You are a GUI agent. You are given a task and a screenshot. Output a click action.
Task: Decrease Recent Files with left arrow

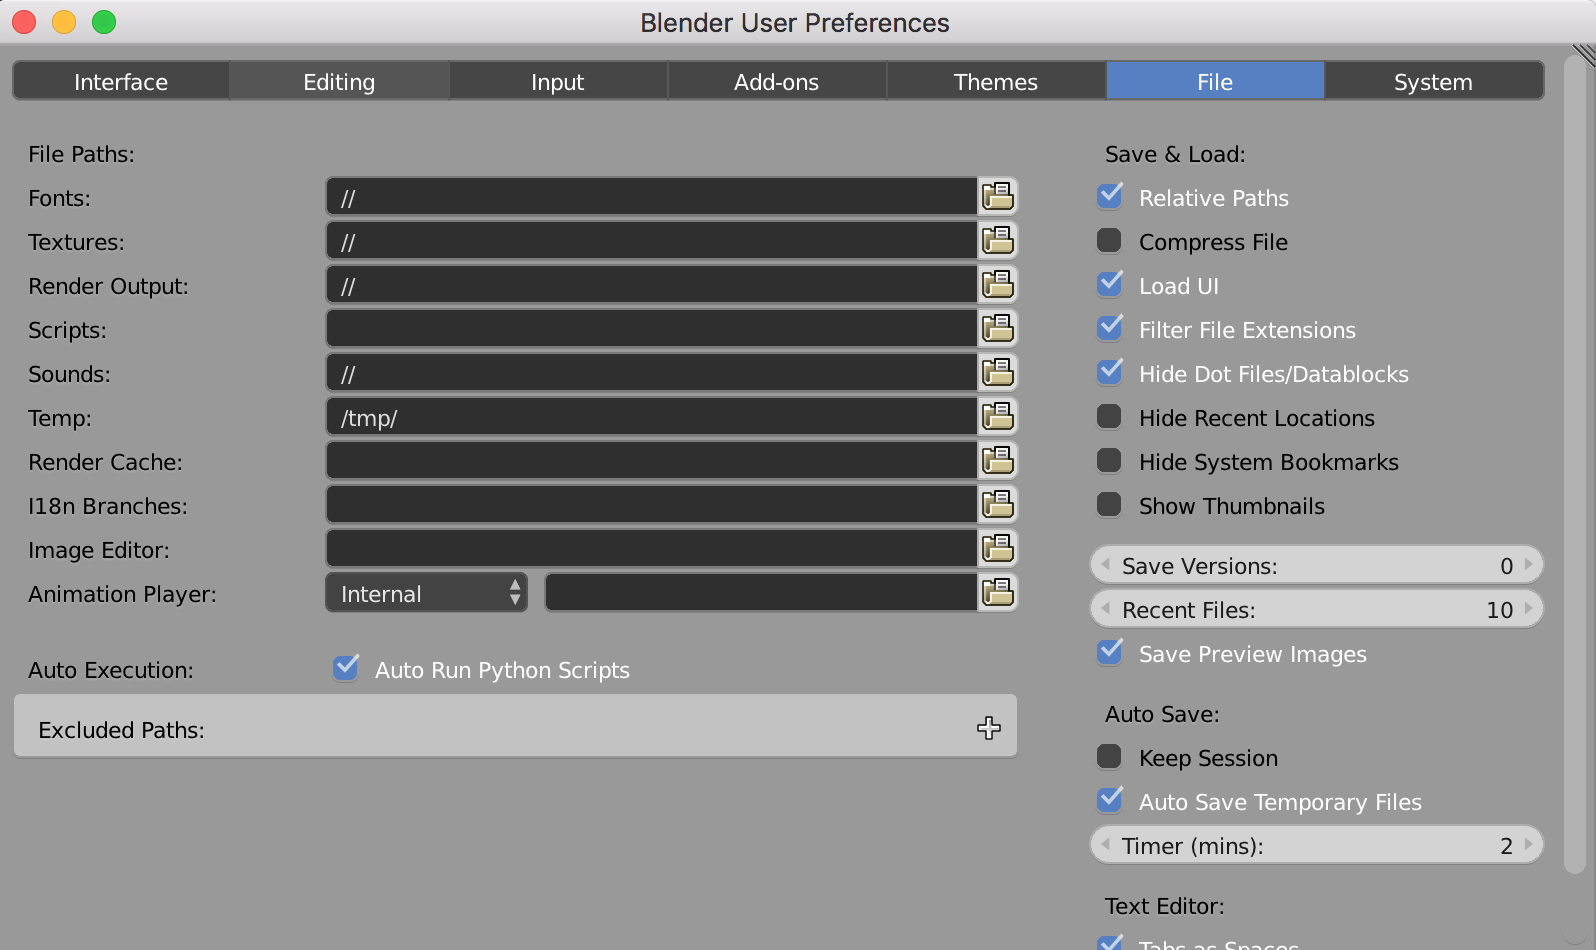tap(1106, 609)
